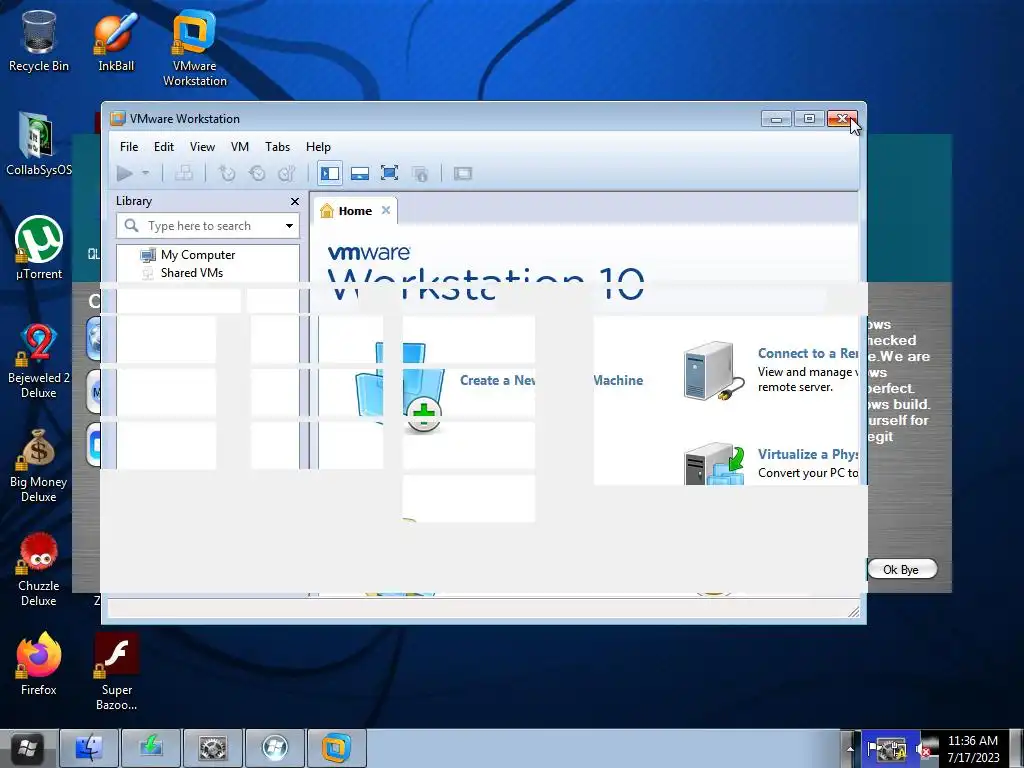Click the Ok Bye button

point(901,569)
